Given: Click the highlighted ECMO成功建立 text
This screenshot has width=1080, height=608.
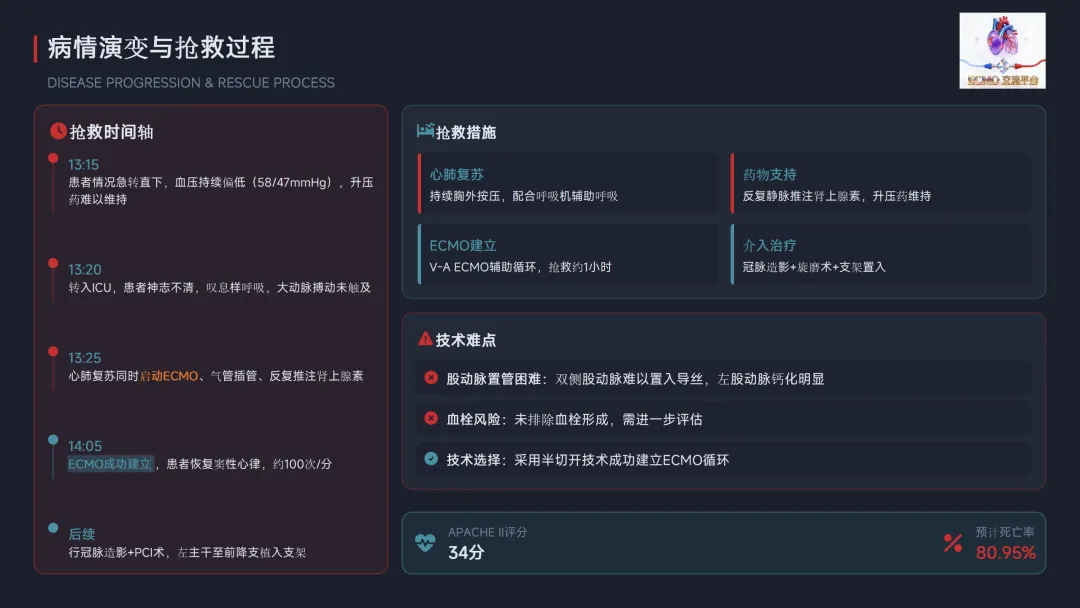Looking at the screenshot, I should point(110,464).
